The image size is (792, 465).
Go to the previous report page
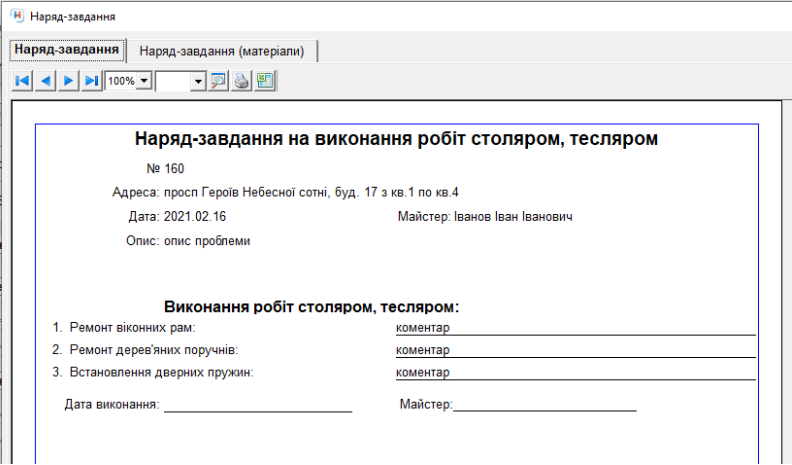[45, 81]
